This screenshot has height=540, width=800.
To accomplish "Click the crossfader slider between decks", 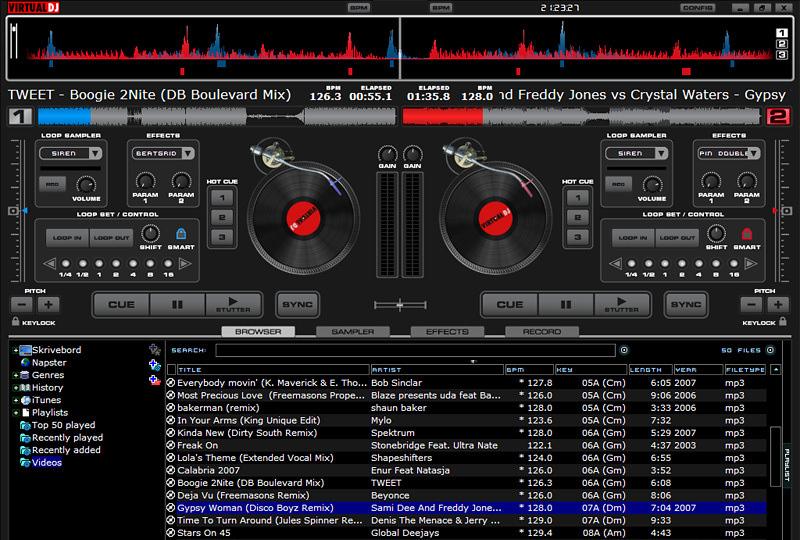I will [400, 305].
